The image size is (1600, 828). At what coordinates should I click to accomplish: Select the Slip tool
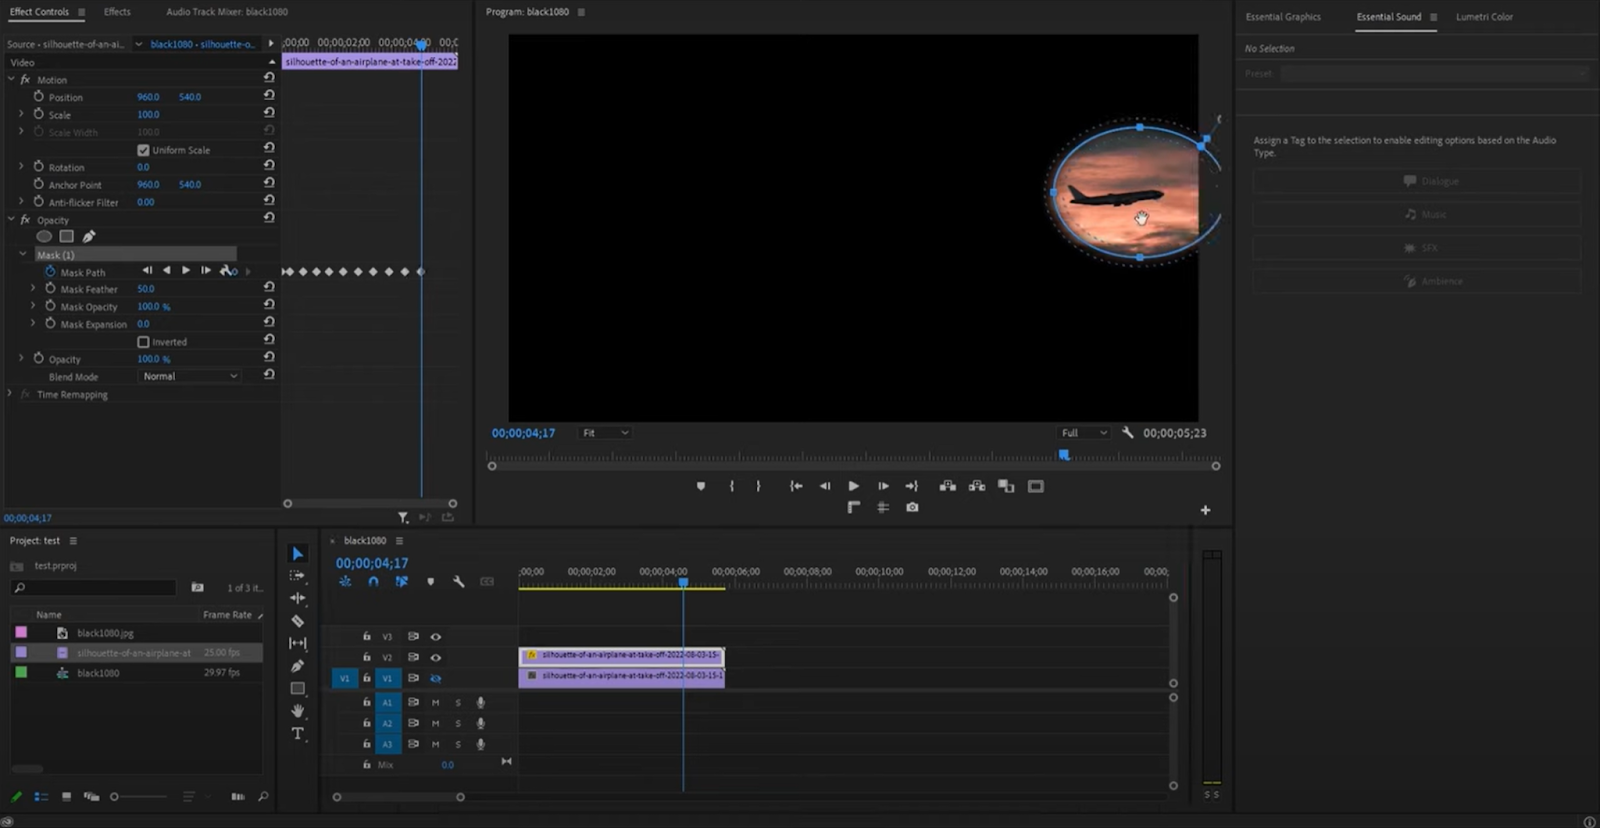pos(297,643)
